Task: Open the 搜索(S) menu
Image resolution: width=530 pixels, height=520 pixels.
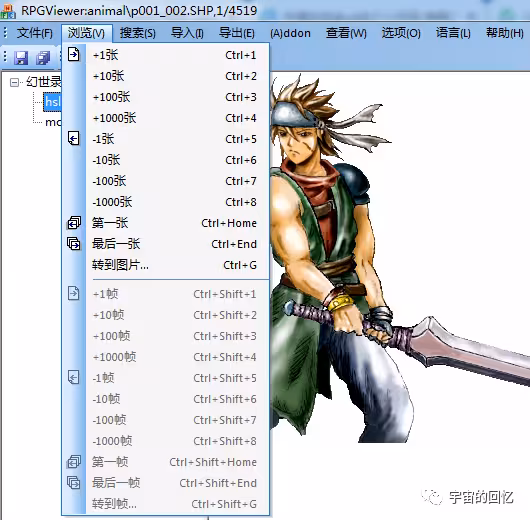Action: pos(138,33)
